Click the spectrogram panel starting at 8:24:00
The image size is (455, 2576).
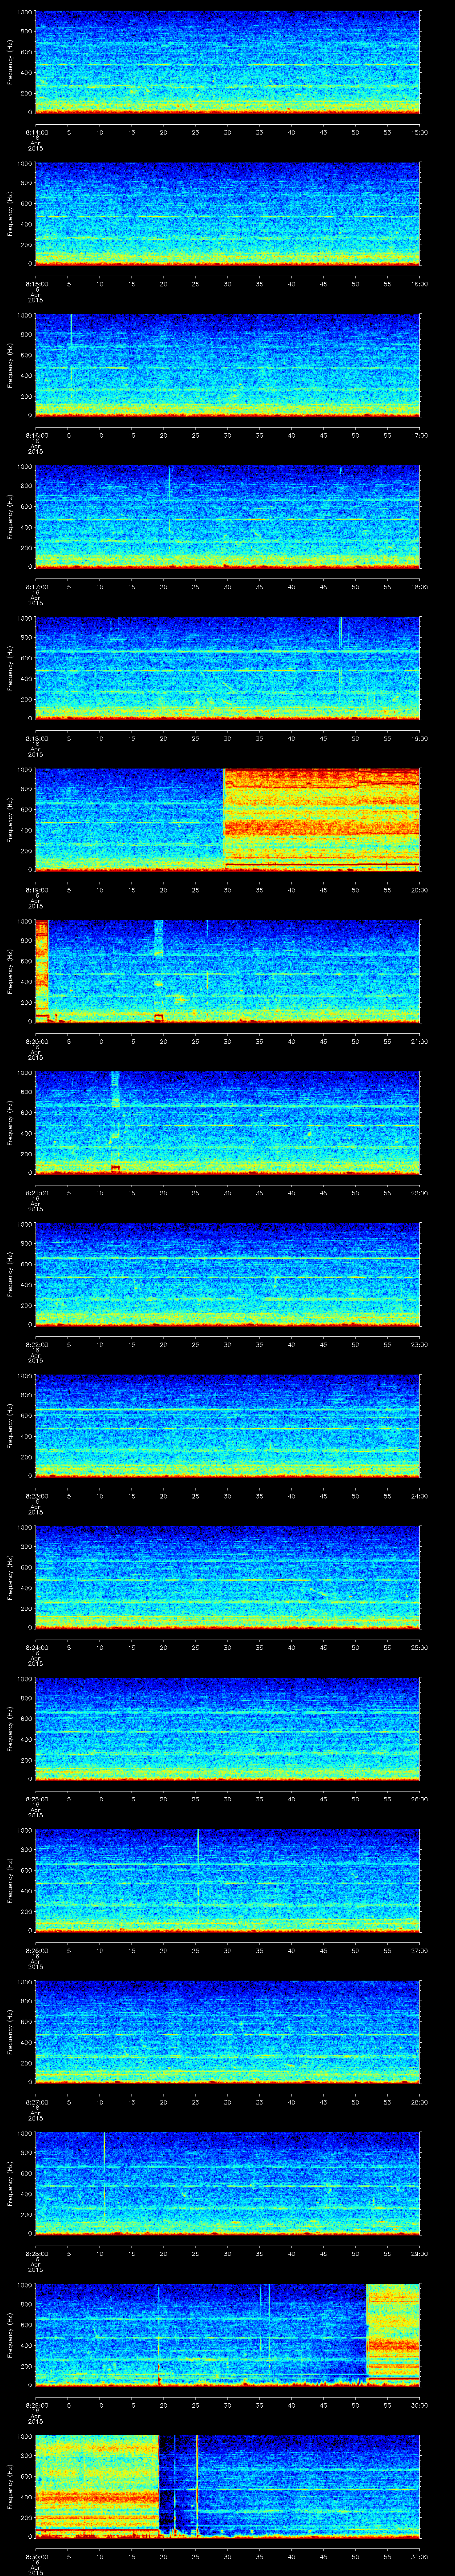click(x=227, y=1578)
